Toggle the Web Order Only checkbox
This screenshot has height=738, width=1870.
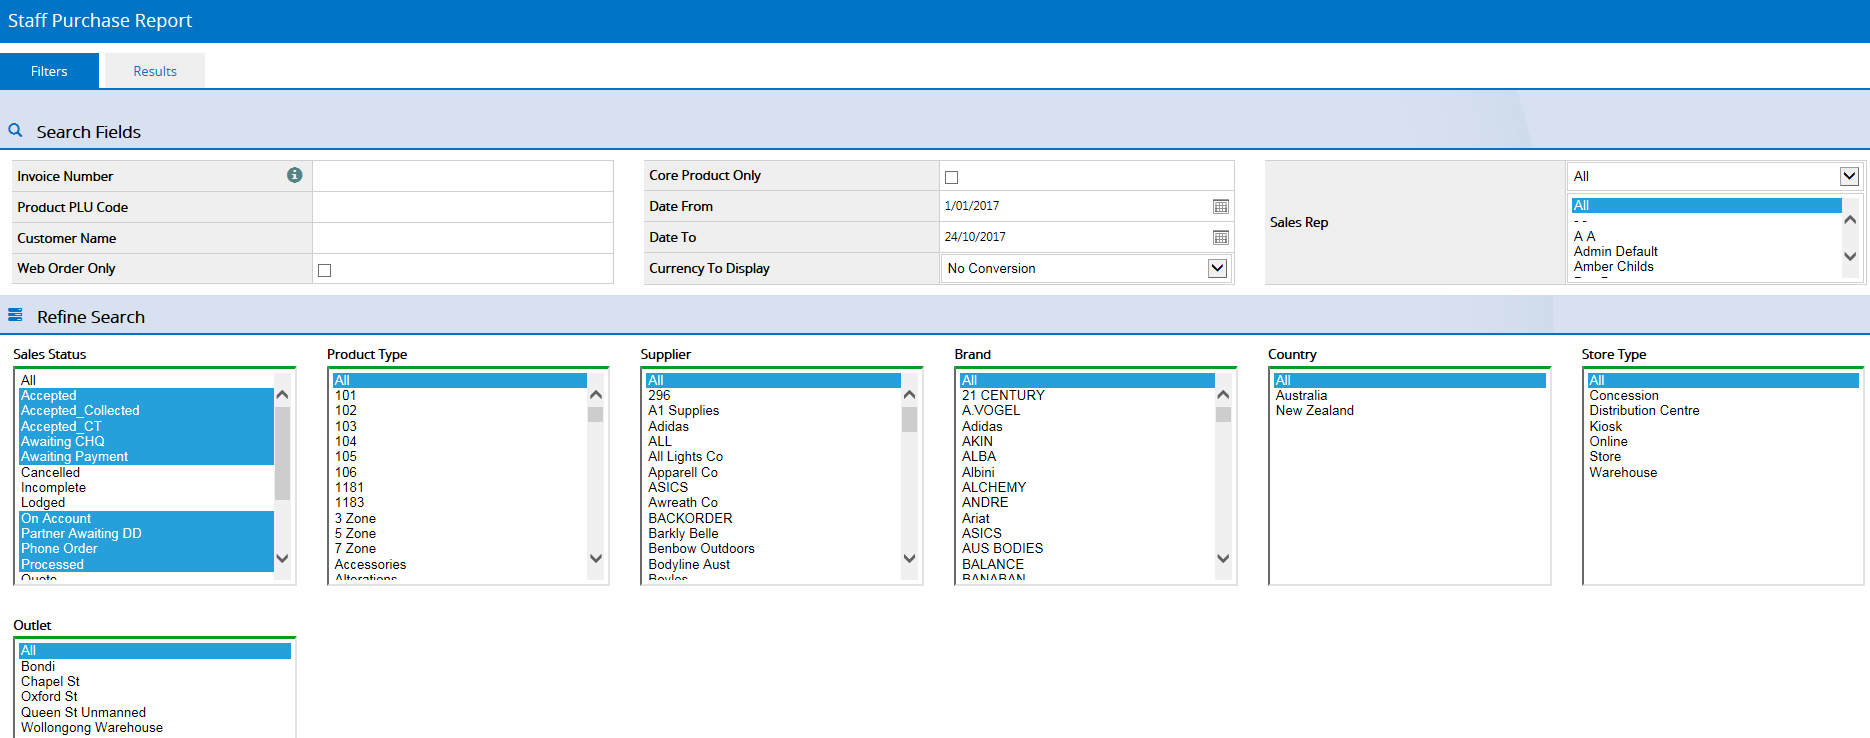[x=324, y=270]
